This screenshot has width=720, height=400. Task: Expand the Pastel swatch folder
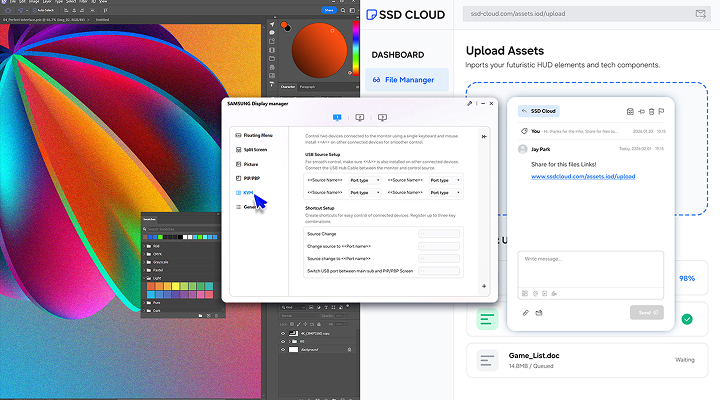(x=145, y=270)
